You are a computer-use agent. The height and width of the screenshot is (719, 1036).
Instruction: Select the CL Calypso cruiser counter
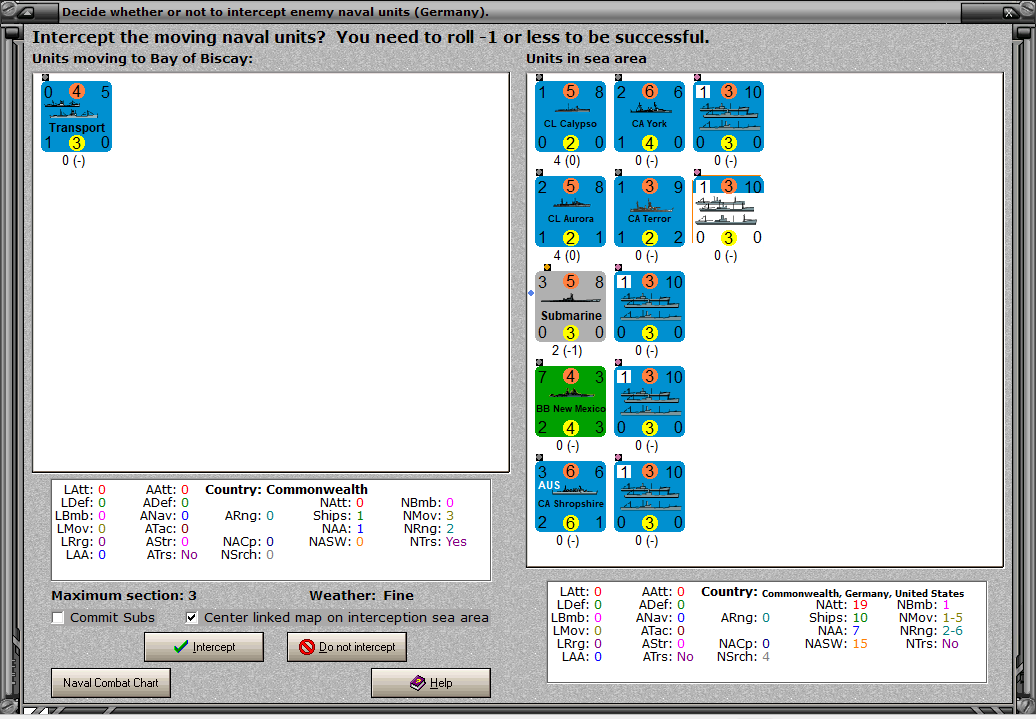coord(570,115)
